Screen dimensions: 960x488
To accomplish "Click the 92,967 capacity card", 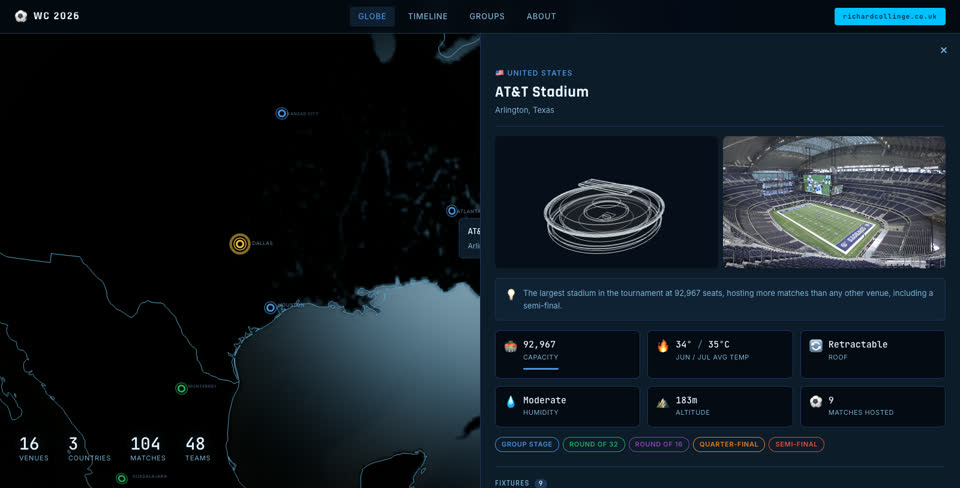I will pos(567,354).
